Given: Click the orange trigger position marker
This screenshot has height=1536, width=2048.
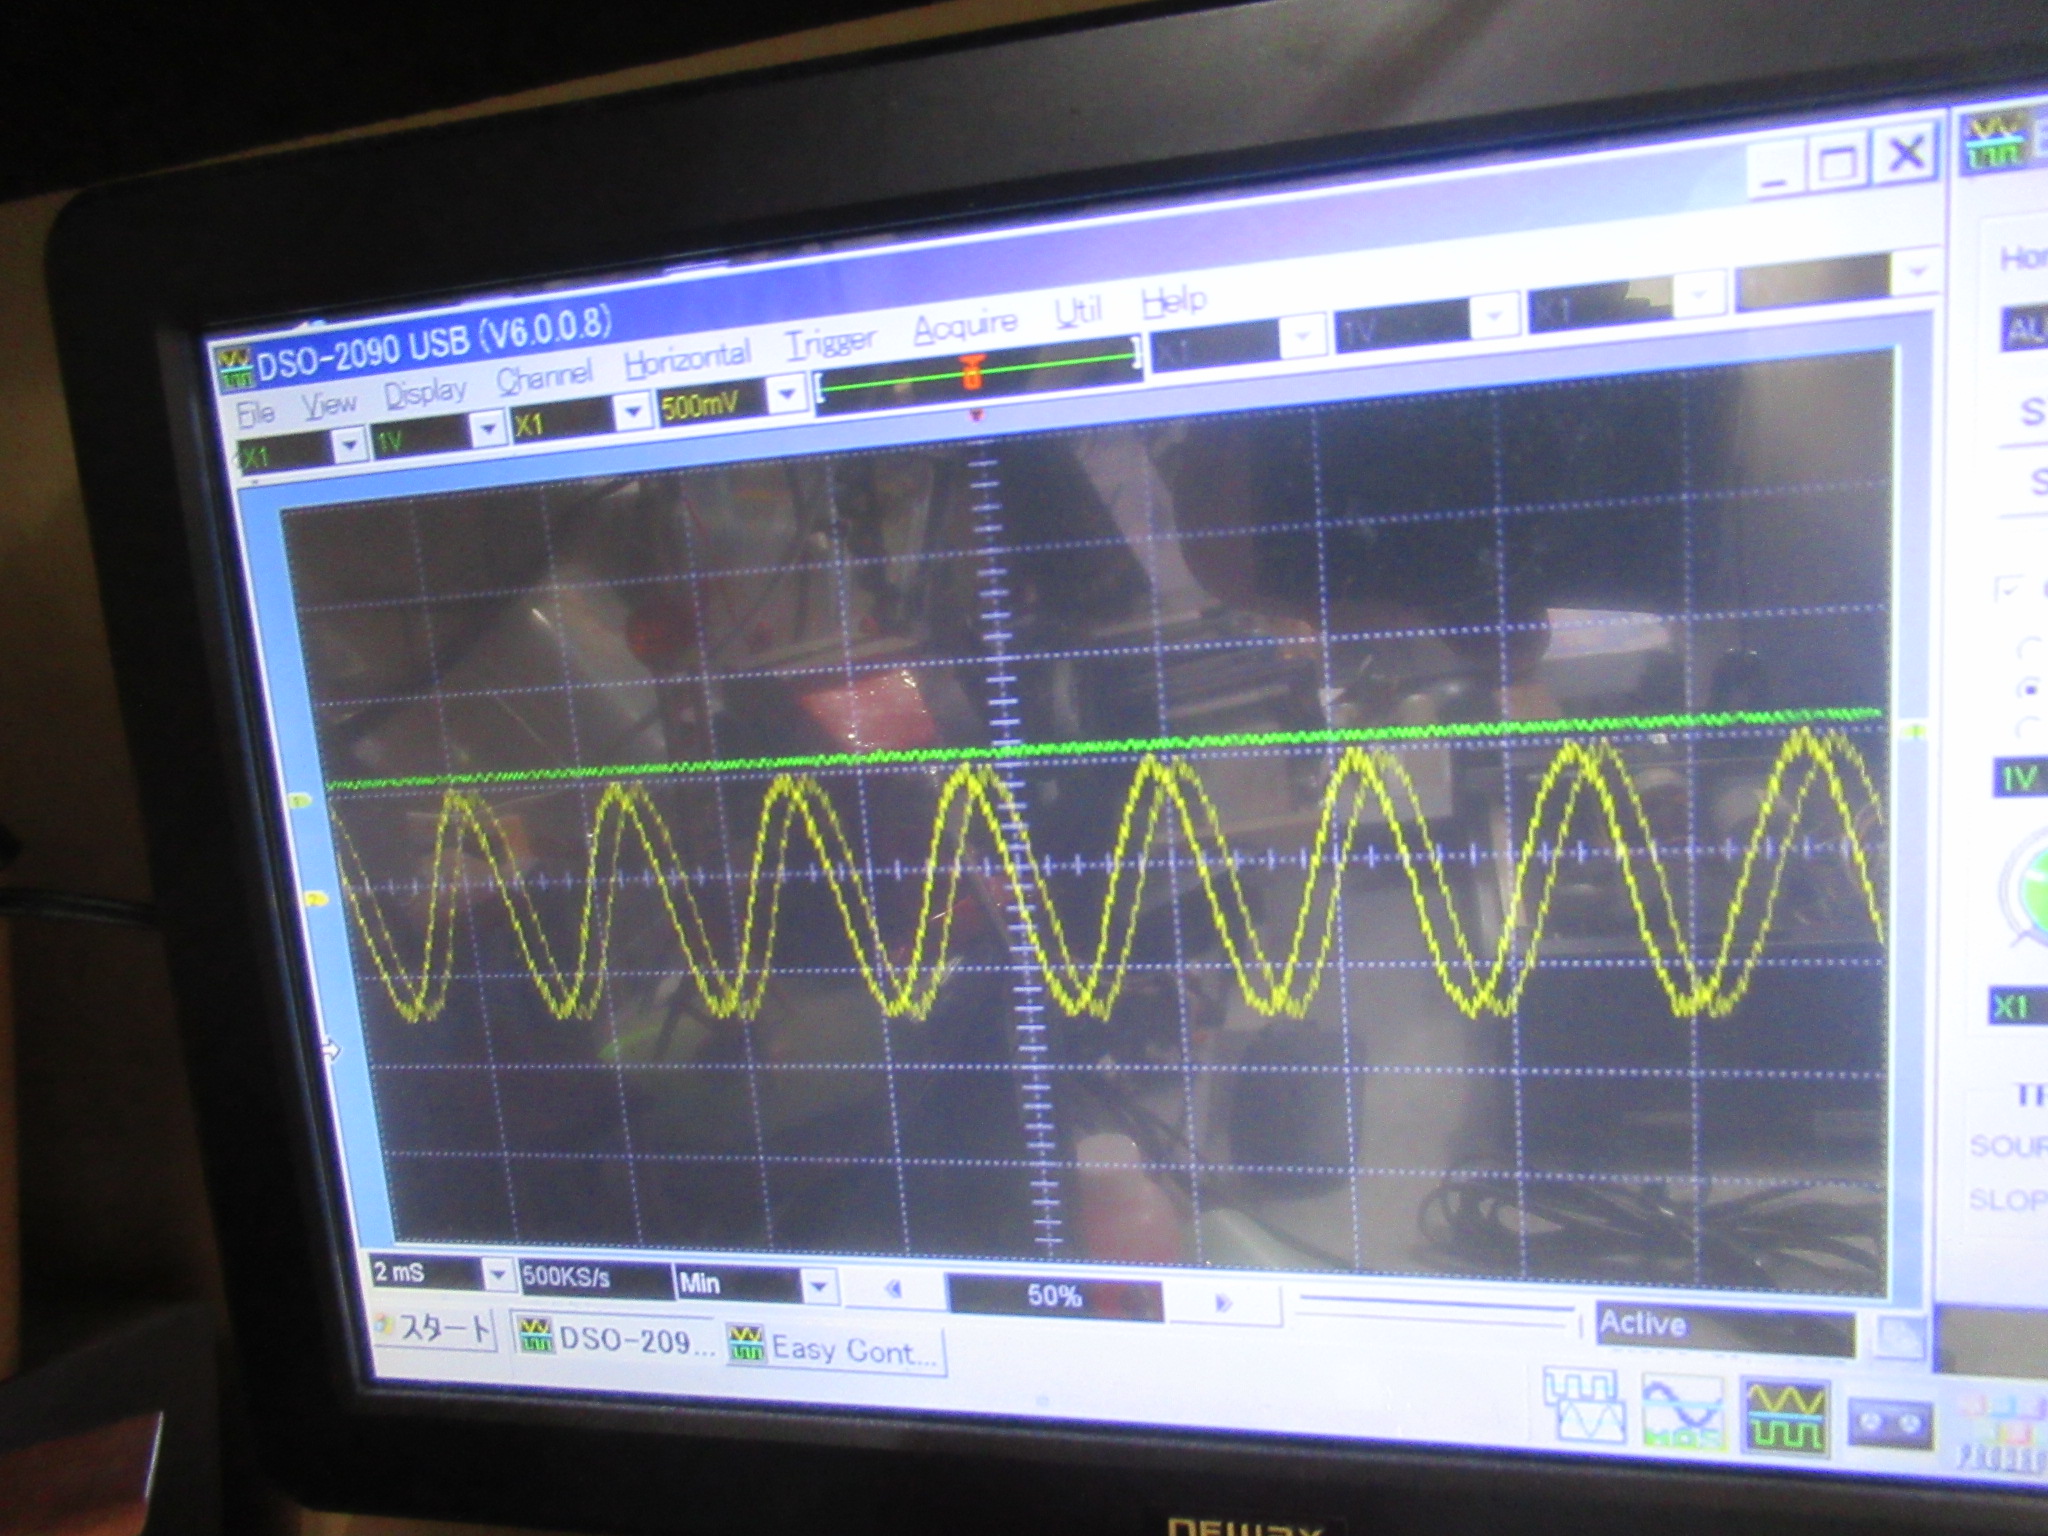Looking at the screenshot, I should (971, 374).
